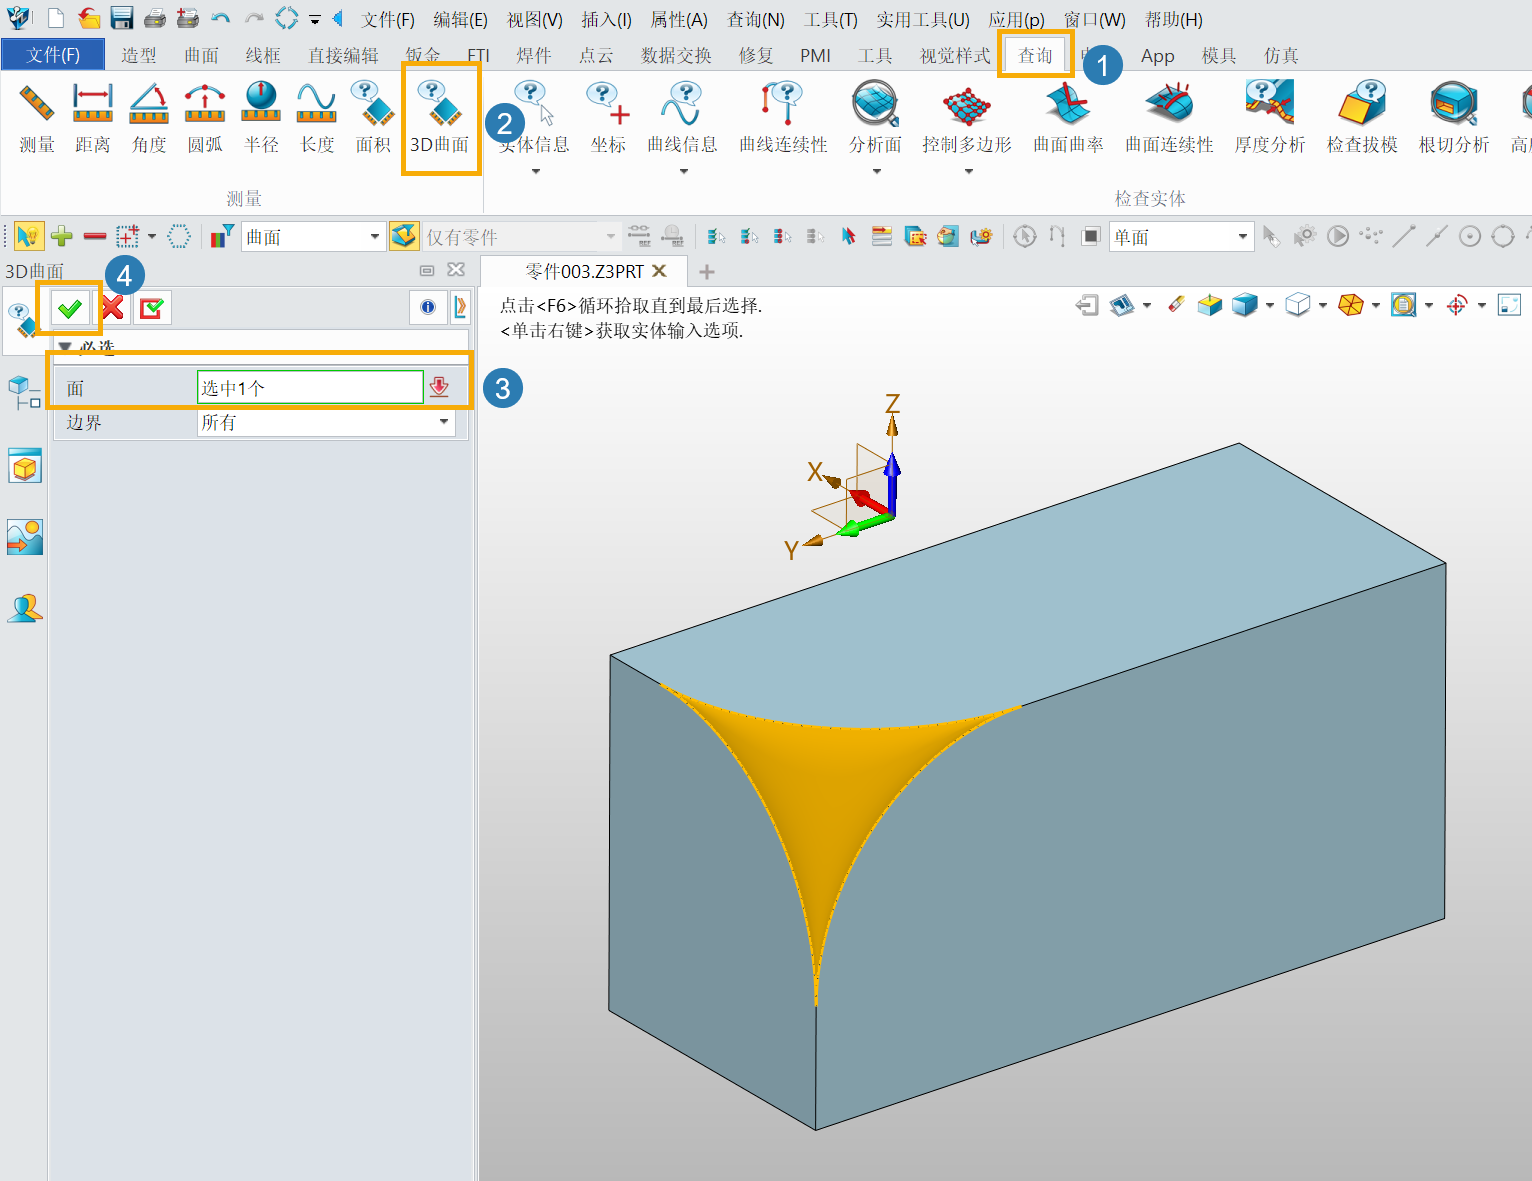Image resolution: width=1532 pixels, height=1181 pixels.
Task: Click the print icon in quick toolbar
Action: (x=154, y=18)
